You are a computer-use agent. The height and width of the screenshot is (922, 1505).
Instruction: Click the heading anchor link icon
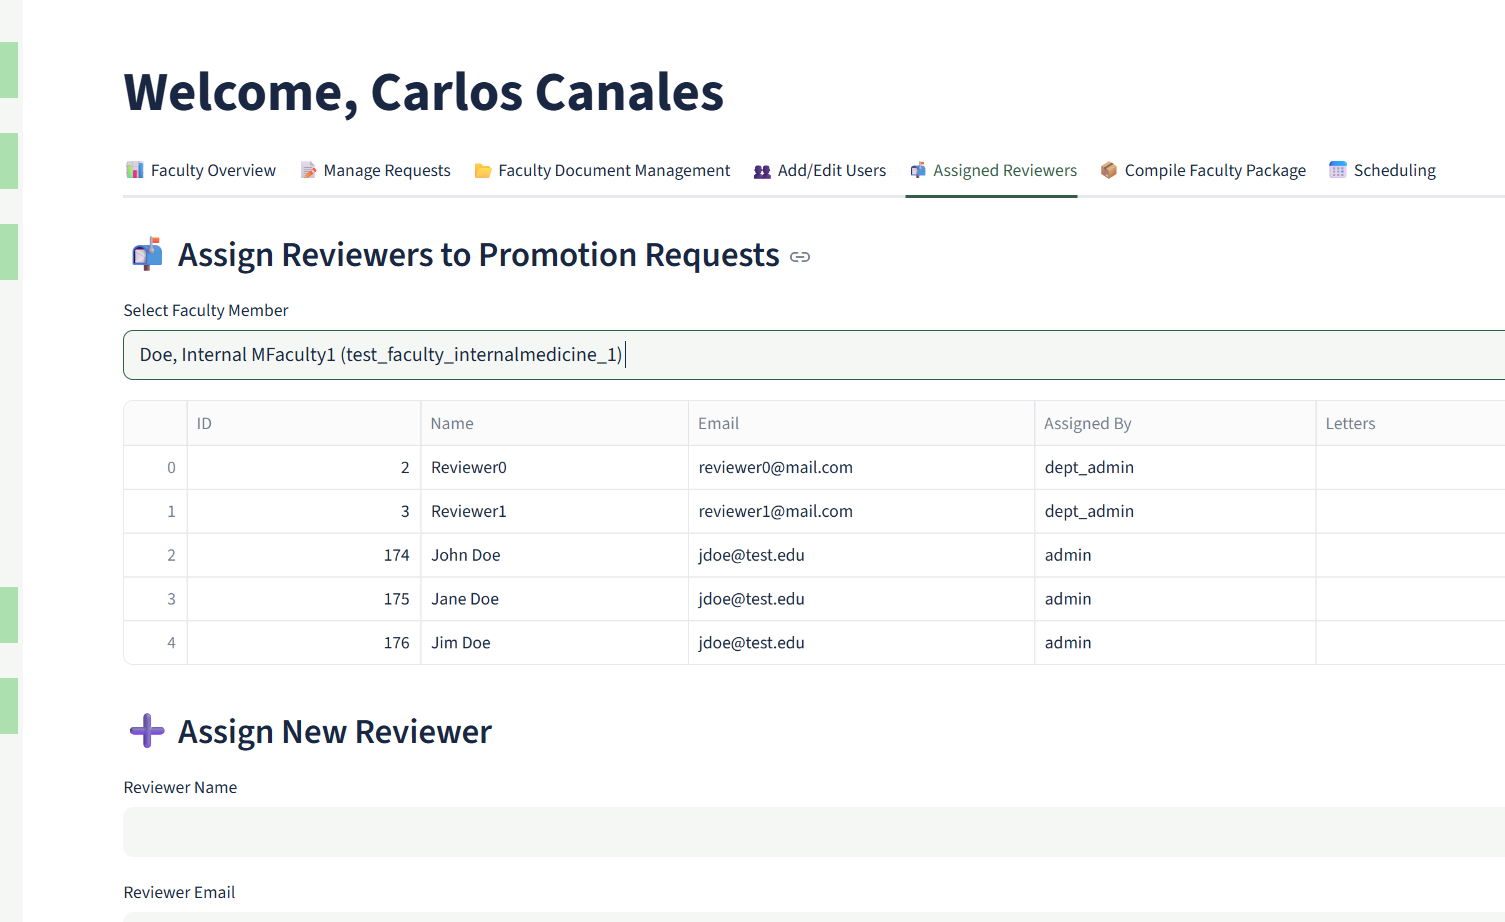point(800,257)
